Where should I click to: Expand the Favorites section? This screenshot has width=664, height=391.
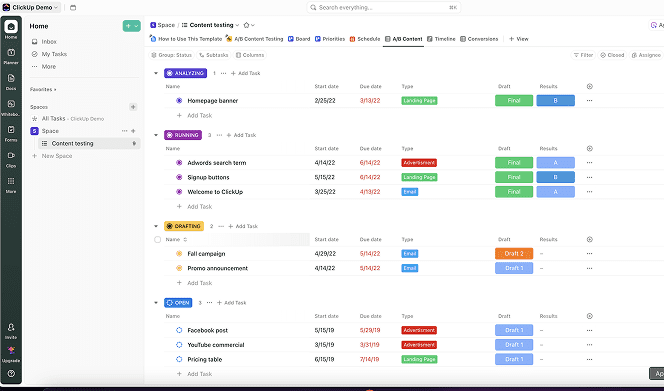coord(43,89)
